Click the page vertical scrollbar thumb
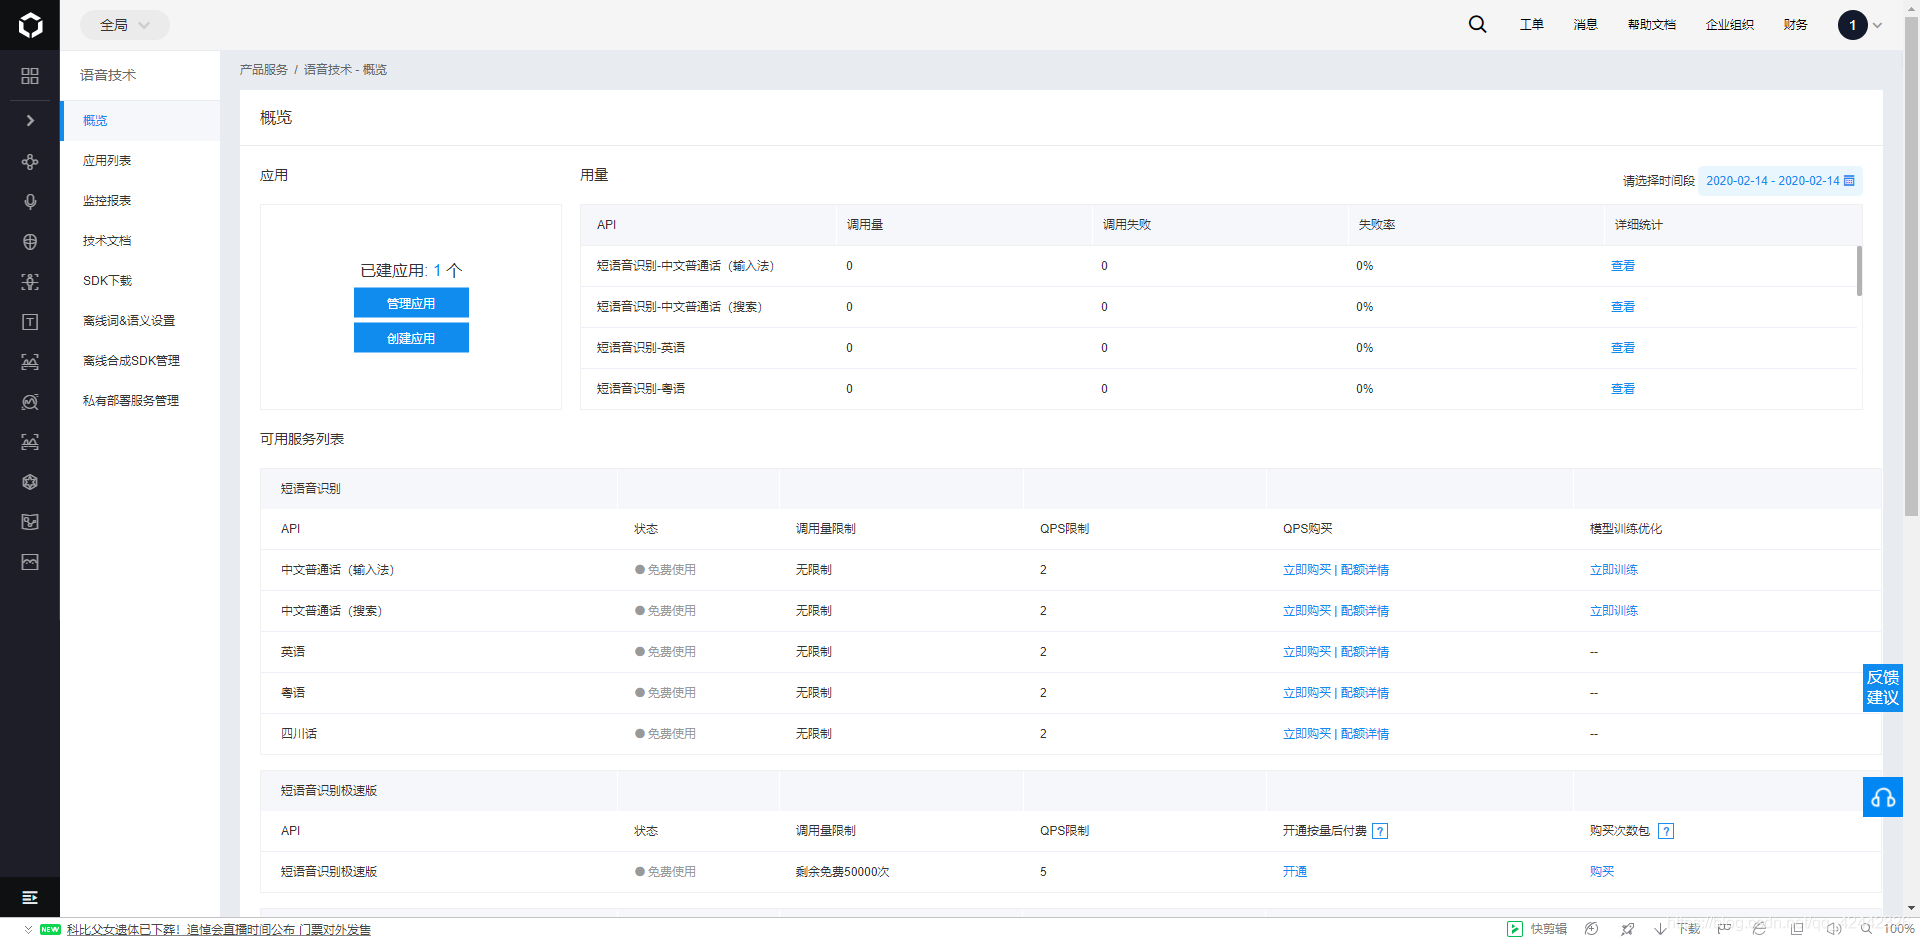The image size is (1920, 941). 1911,265
